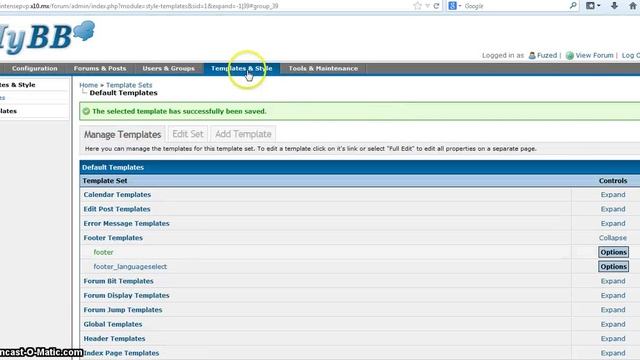
Task: Click the success message checkmark icon
Action: (x=86, y=111)
